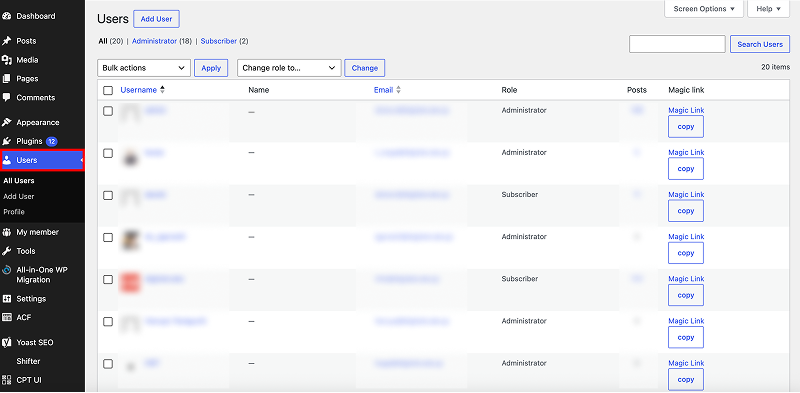Tick the checkbox in second Subscriber row
This screenshot has height=393, width=800.
[108, 280]
